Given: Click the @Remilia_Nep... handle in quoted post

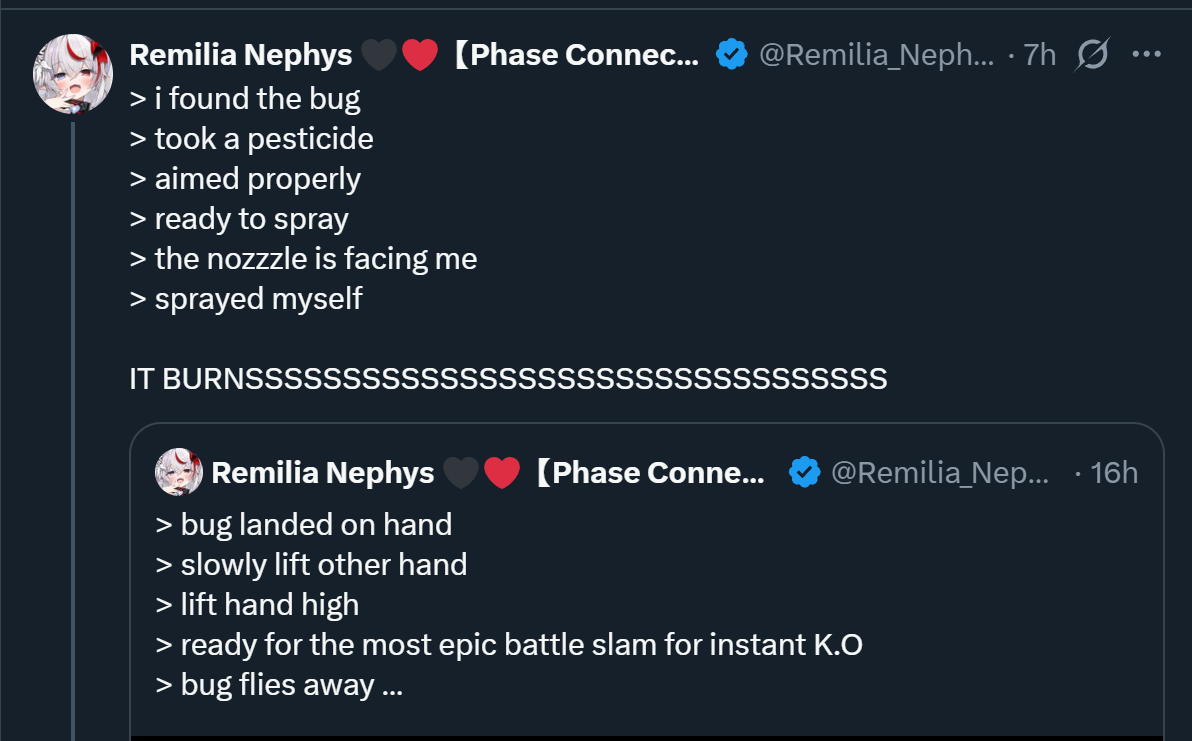Looking at the screenshot, I should coord(939,472).
